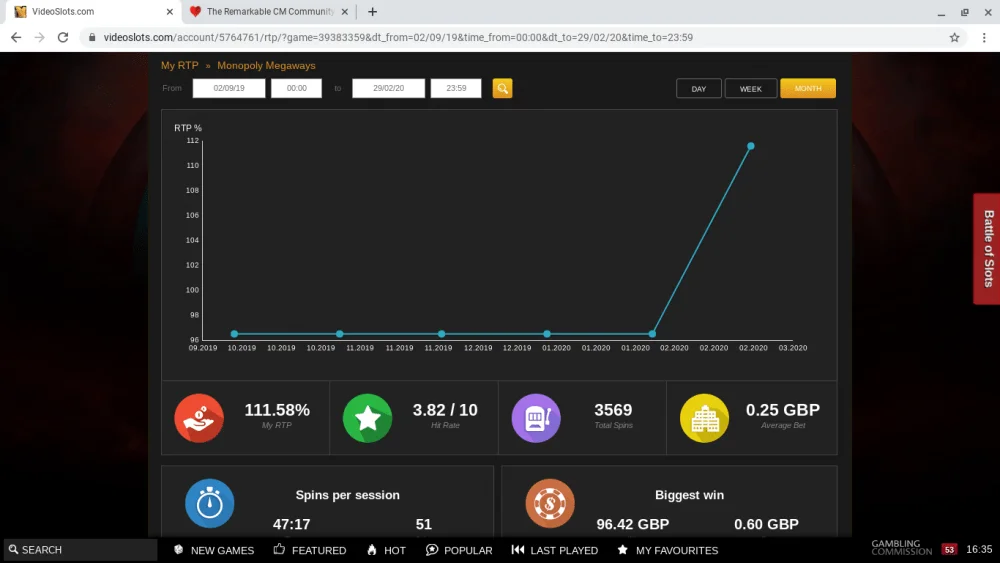The width and height of the screenshot is (1000, 563).
Task: Click the From time field 00:00
Action: (297, 88)
